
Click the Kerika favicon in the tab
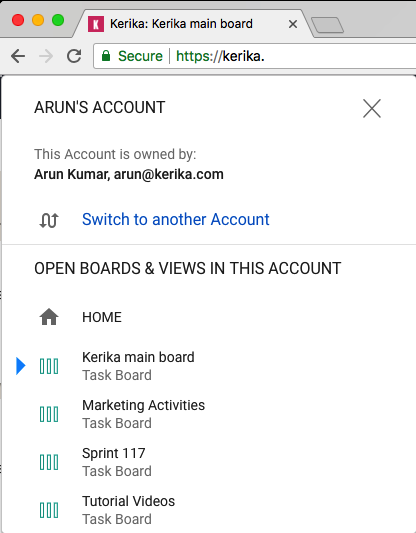pyautogui.click(x=96, y=24)
